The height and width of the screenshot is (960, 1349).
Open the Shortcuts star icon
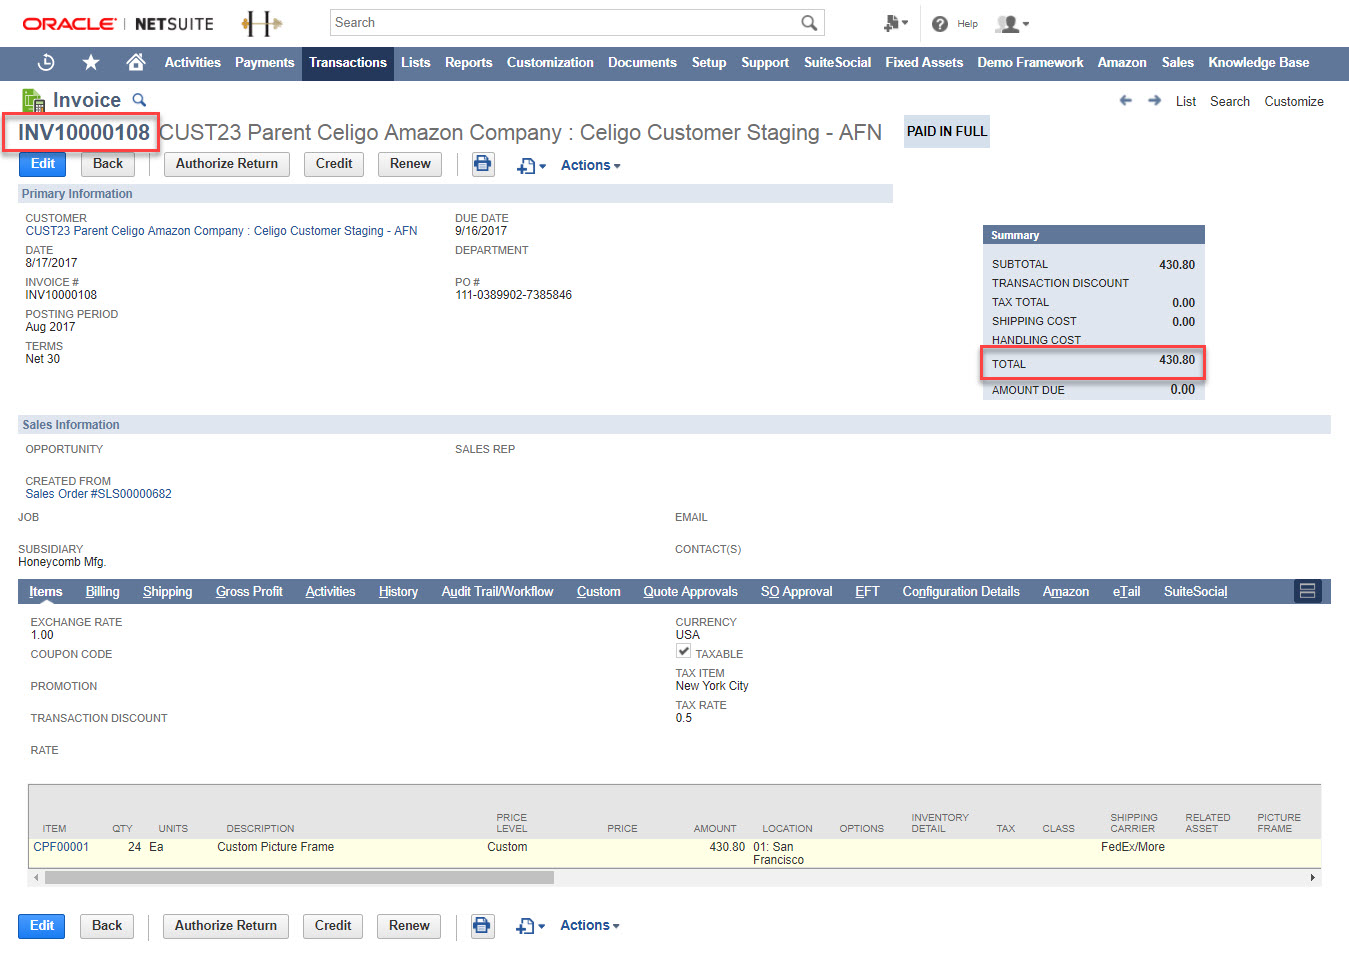point(91,62)
